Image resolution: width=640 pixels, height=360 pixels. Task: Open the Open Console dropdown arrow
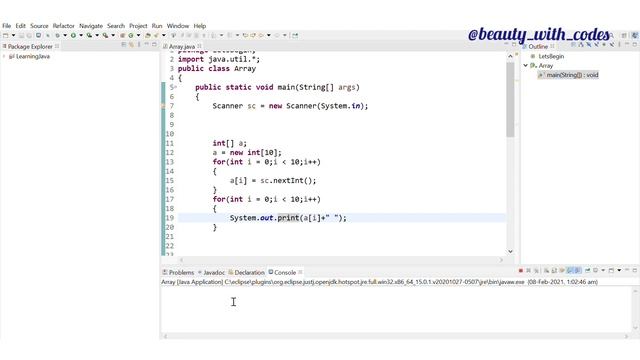pos(619,271)
